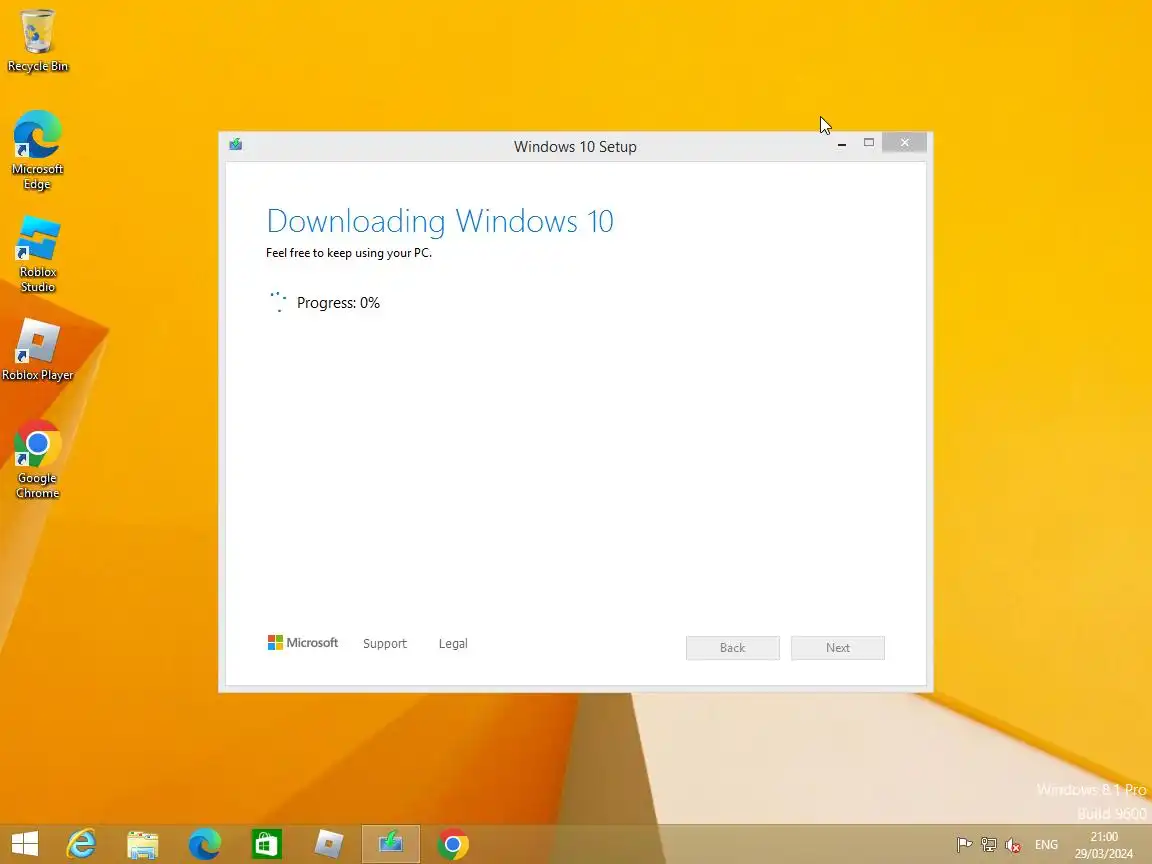Select the Roblox Studio desktop shortcut
This screenshot has width=1152, height=864.
coord(37,254)
